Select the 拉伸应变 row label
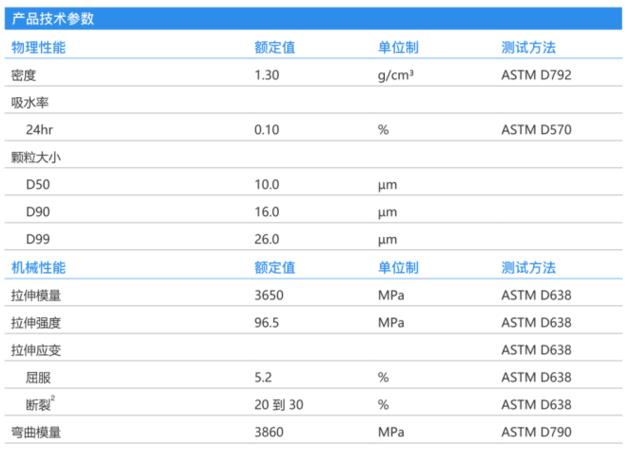Screen dimensions: 640x453 pyautogui.click(x=36, y=350)
